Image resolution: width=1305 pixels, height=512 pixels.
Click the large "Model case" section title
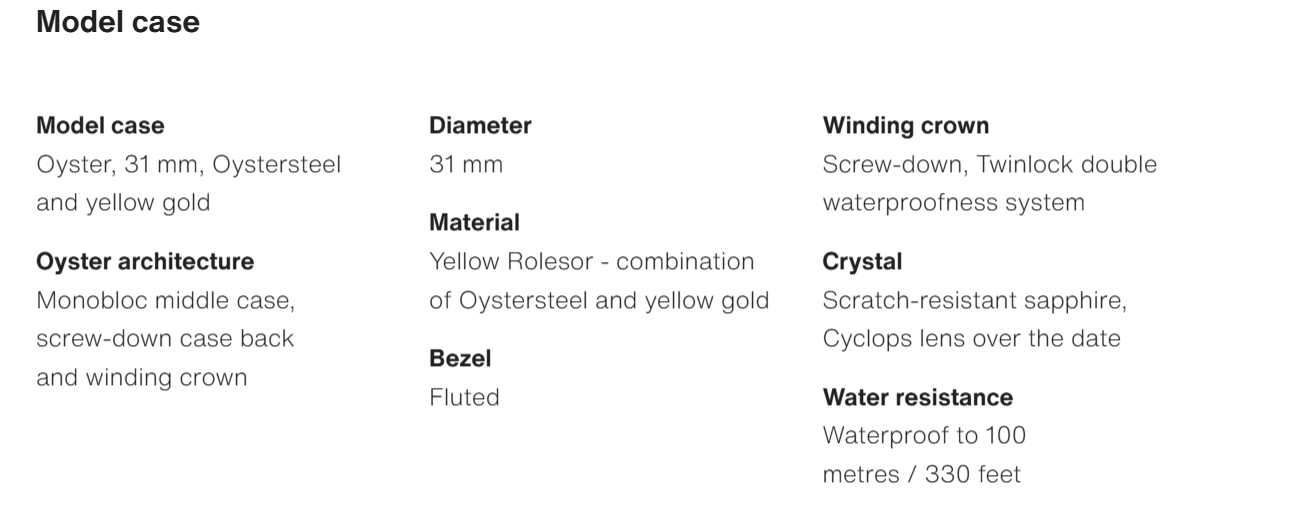[118, 22]
